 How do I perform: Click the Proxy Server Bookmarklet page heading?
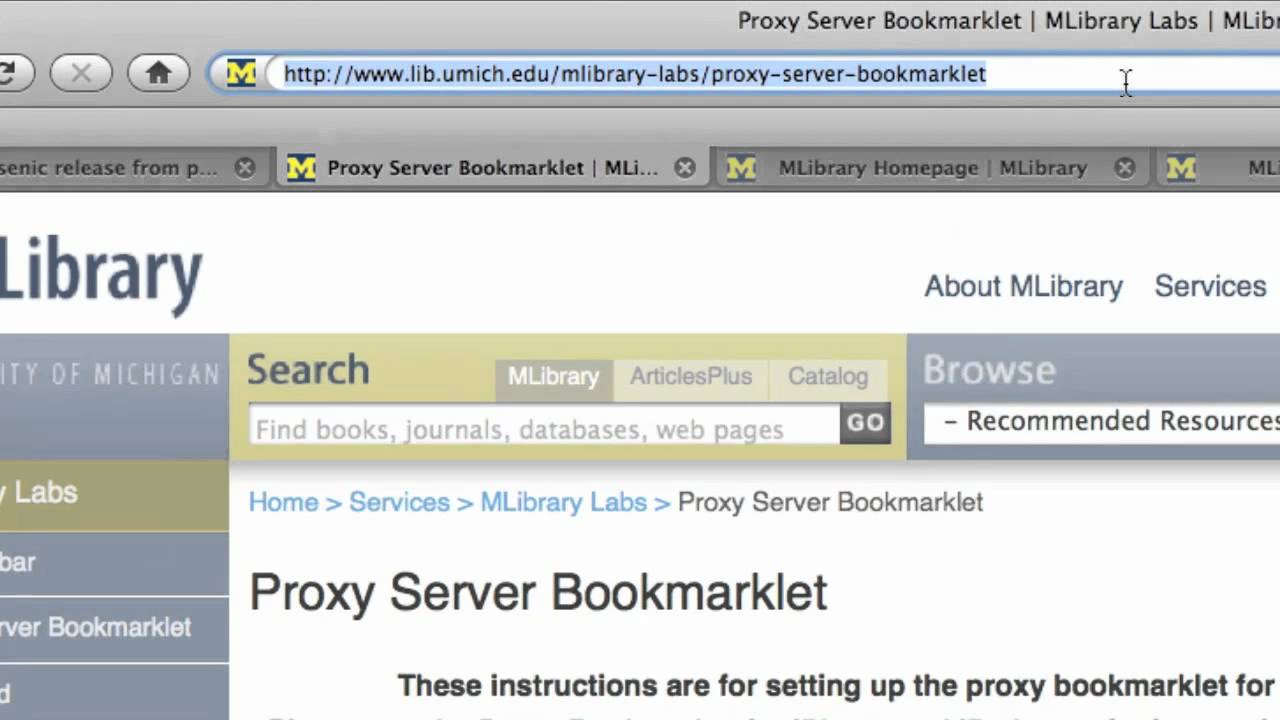538,592
